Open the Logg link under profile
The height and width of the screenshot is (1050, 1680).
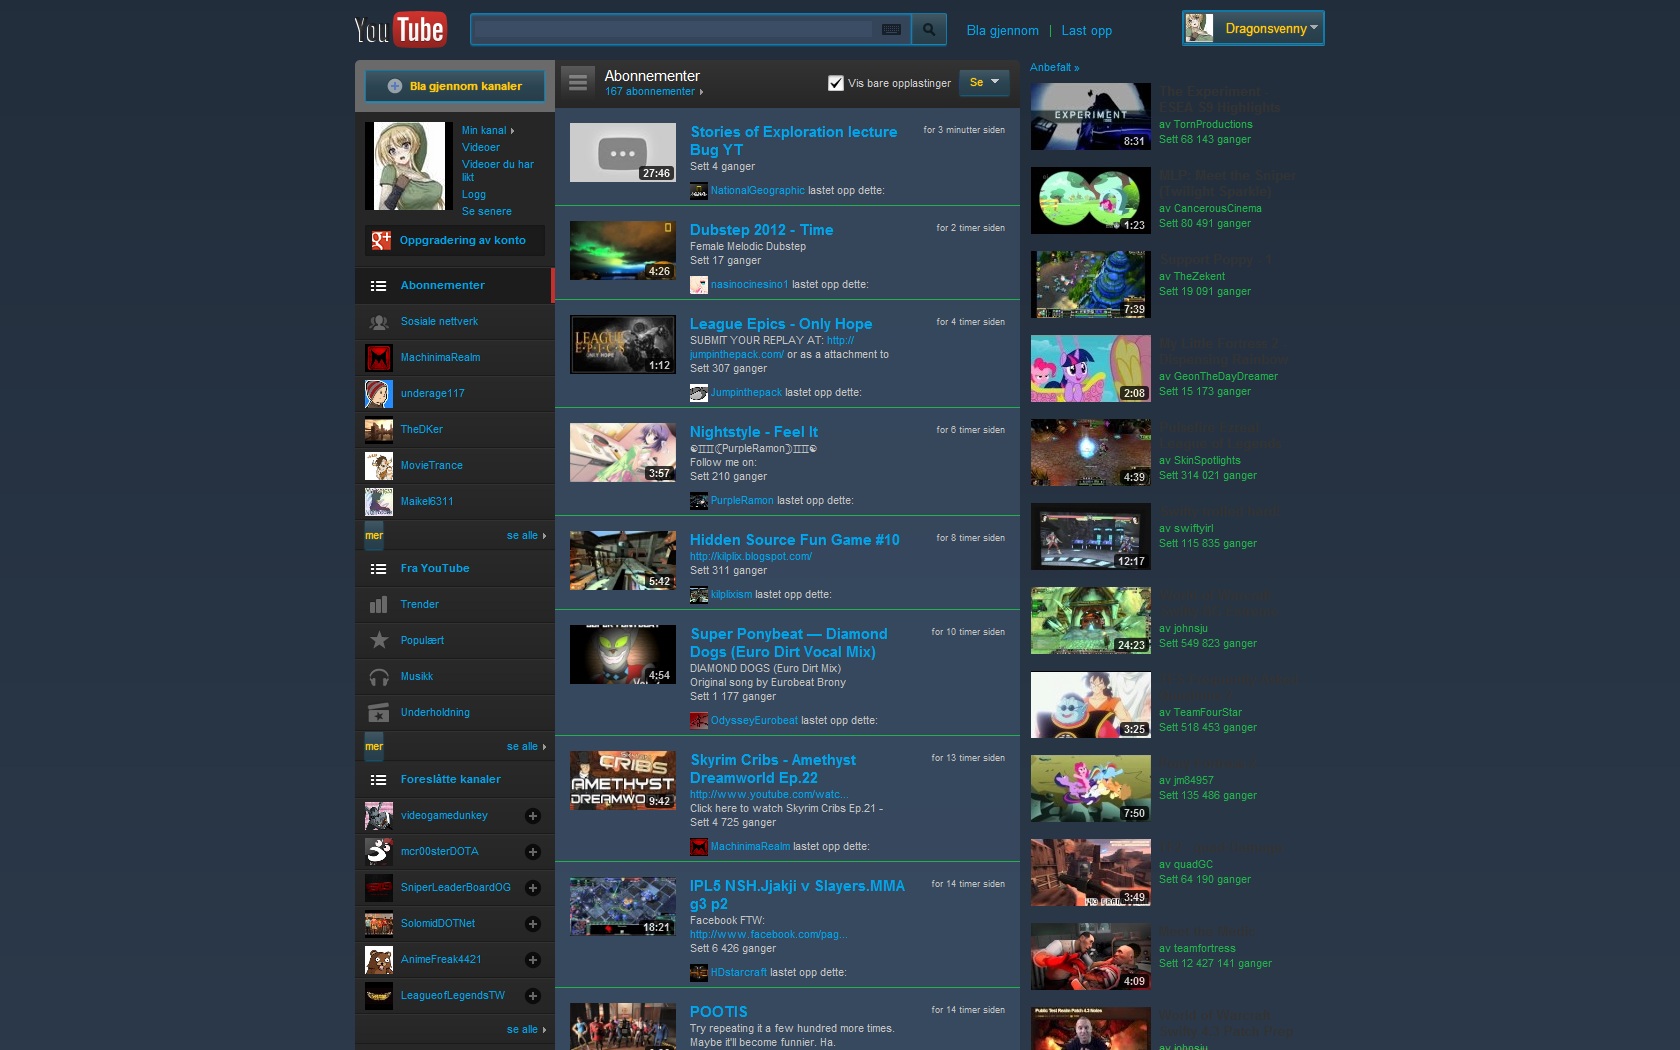pos(474,195)
